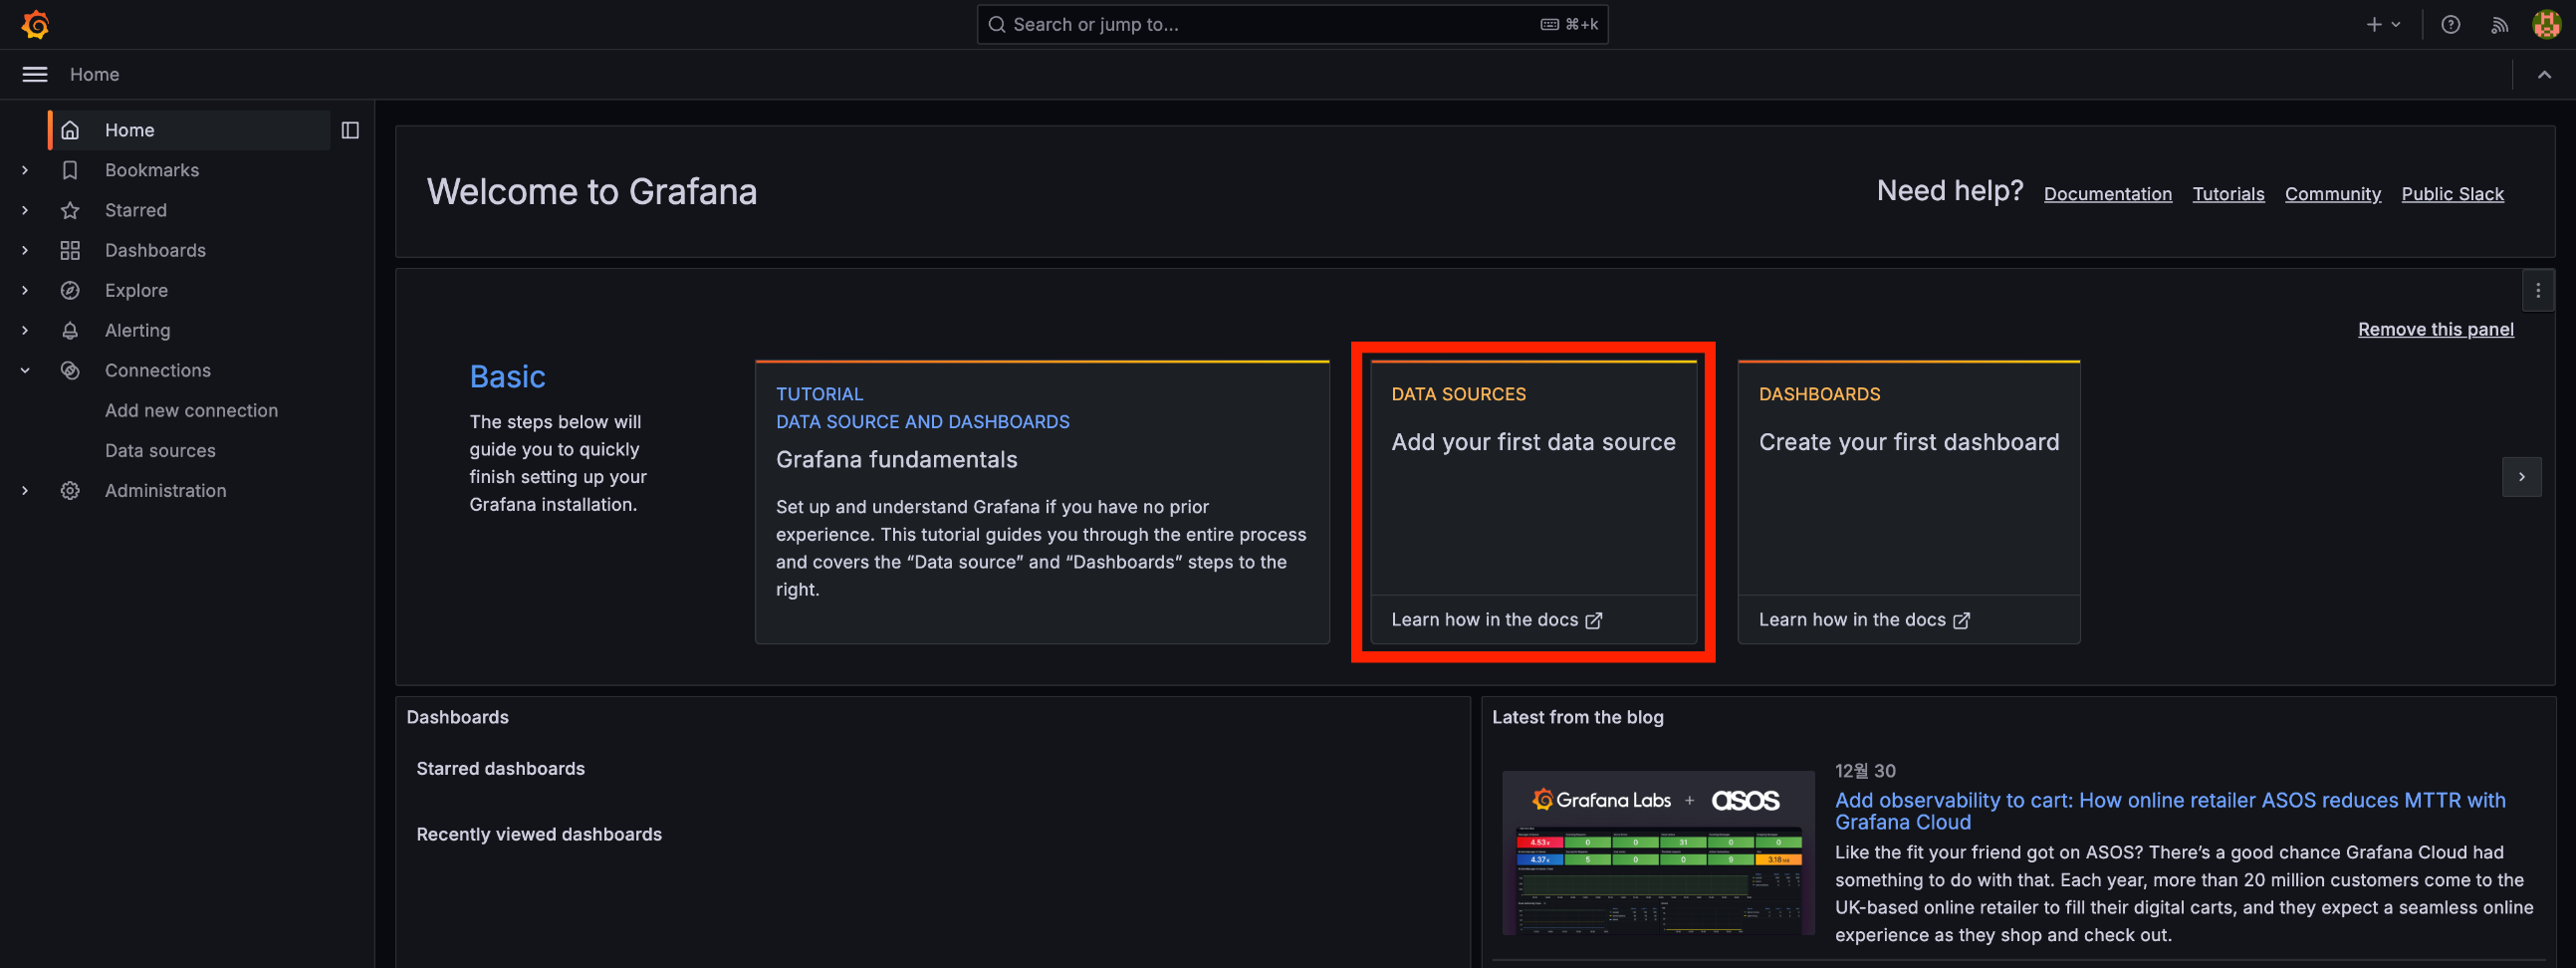The height and width of the screenshot is (968, 2576).
Task: Expand the Dashboards section chevron
Action: click(x=25, y=250)
